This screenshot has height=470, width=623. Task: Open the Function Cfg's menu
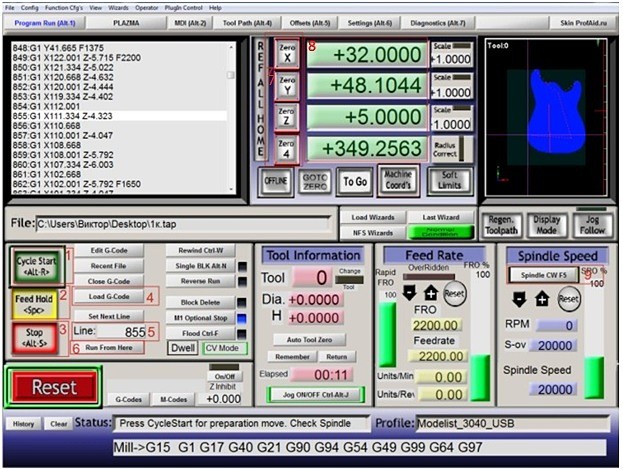point(64,8)
